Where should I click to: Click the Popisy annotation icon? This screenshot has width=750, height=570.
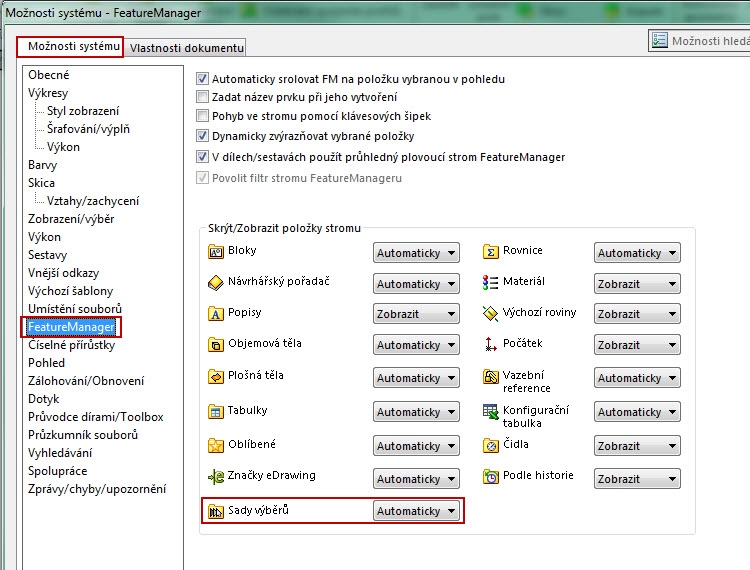tap(215, 314)
